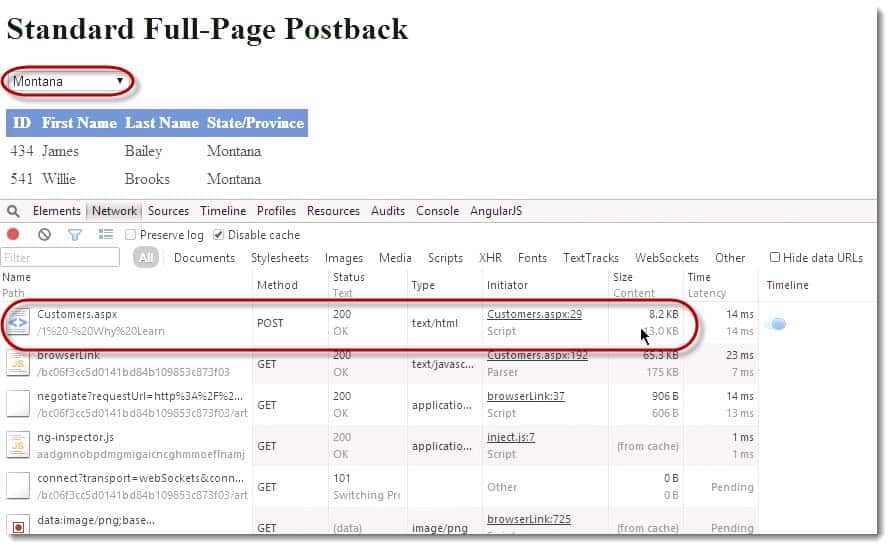Filter requests by Other
892x549 pixels.
pos(730,258)
